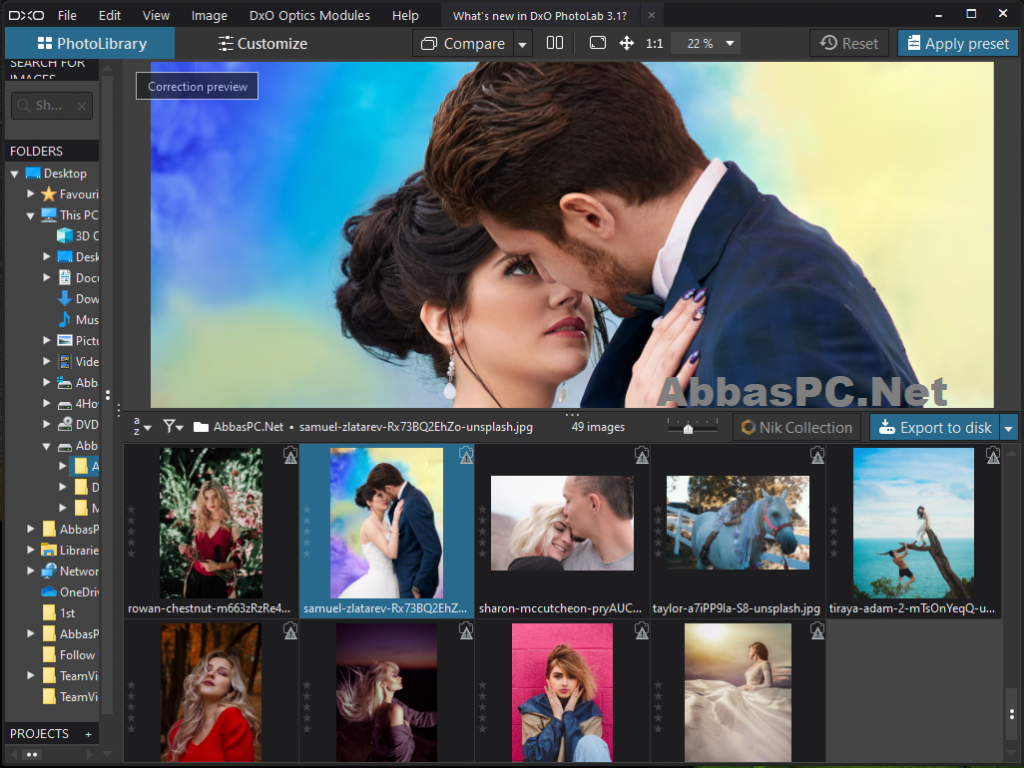The width and height of the screenshot is (1024, 768).
Task: Open the Help menu
Action: pos(405,15)
